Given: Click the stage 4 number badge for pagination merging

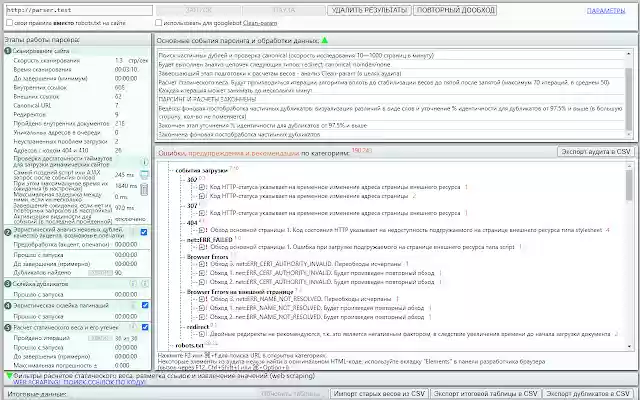Looking at the screenshot, I should coord(8,305).
